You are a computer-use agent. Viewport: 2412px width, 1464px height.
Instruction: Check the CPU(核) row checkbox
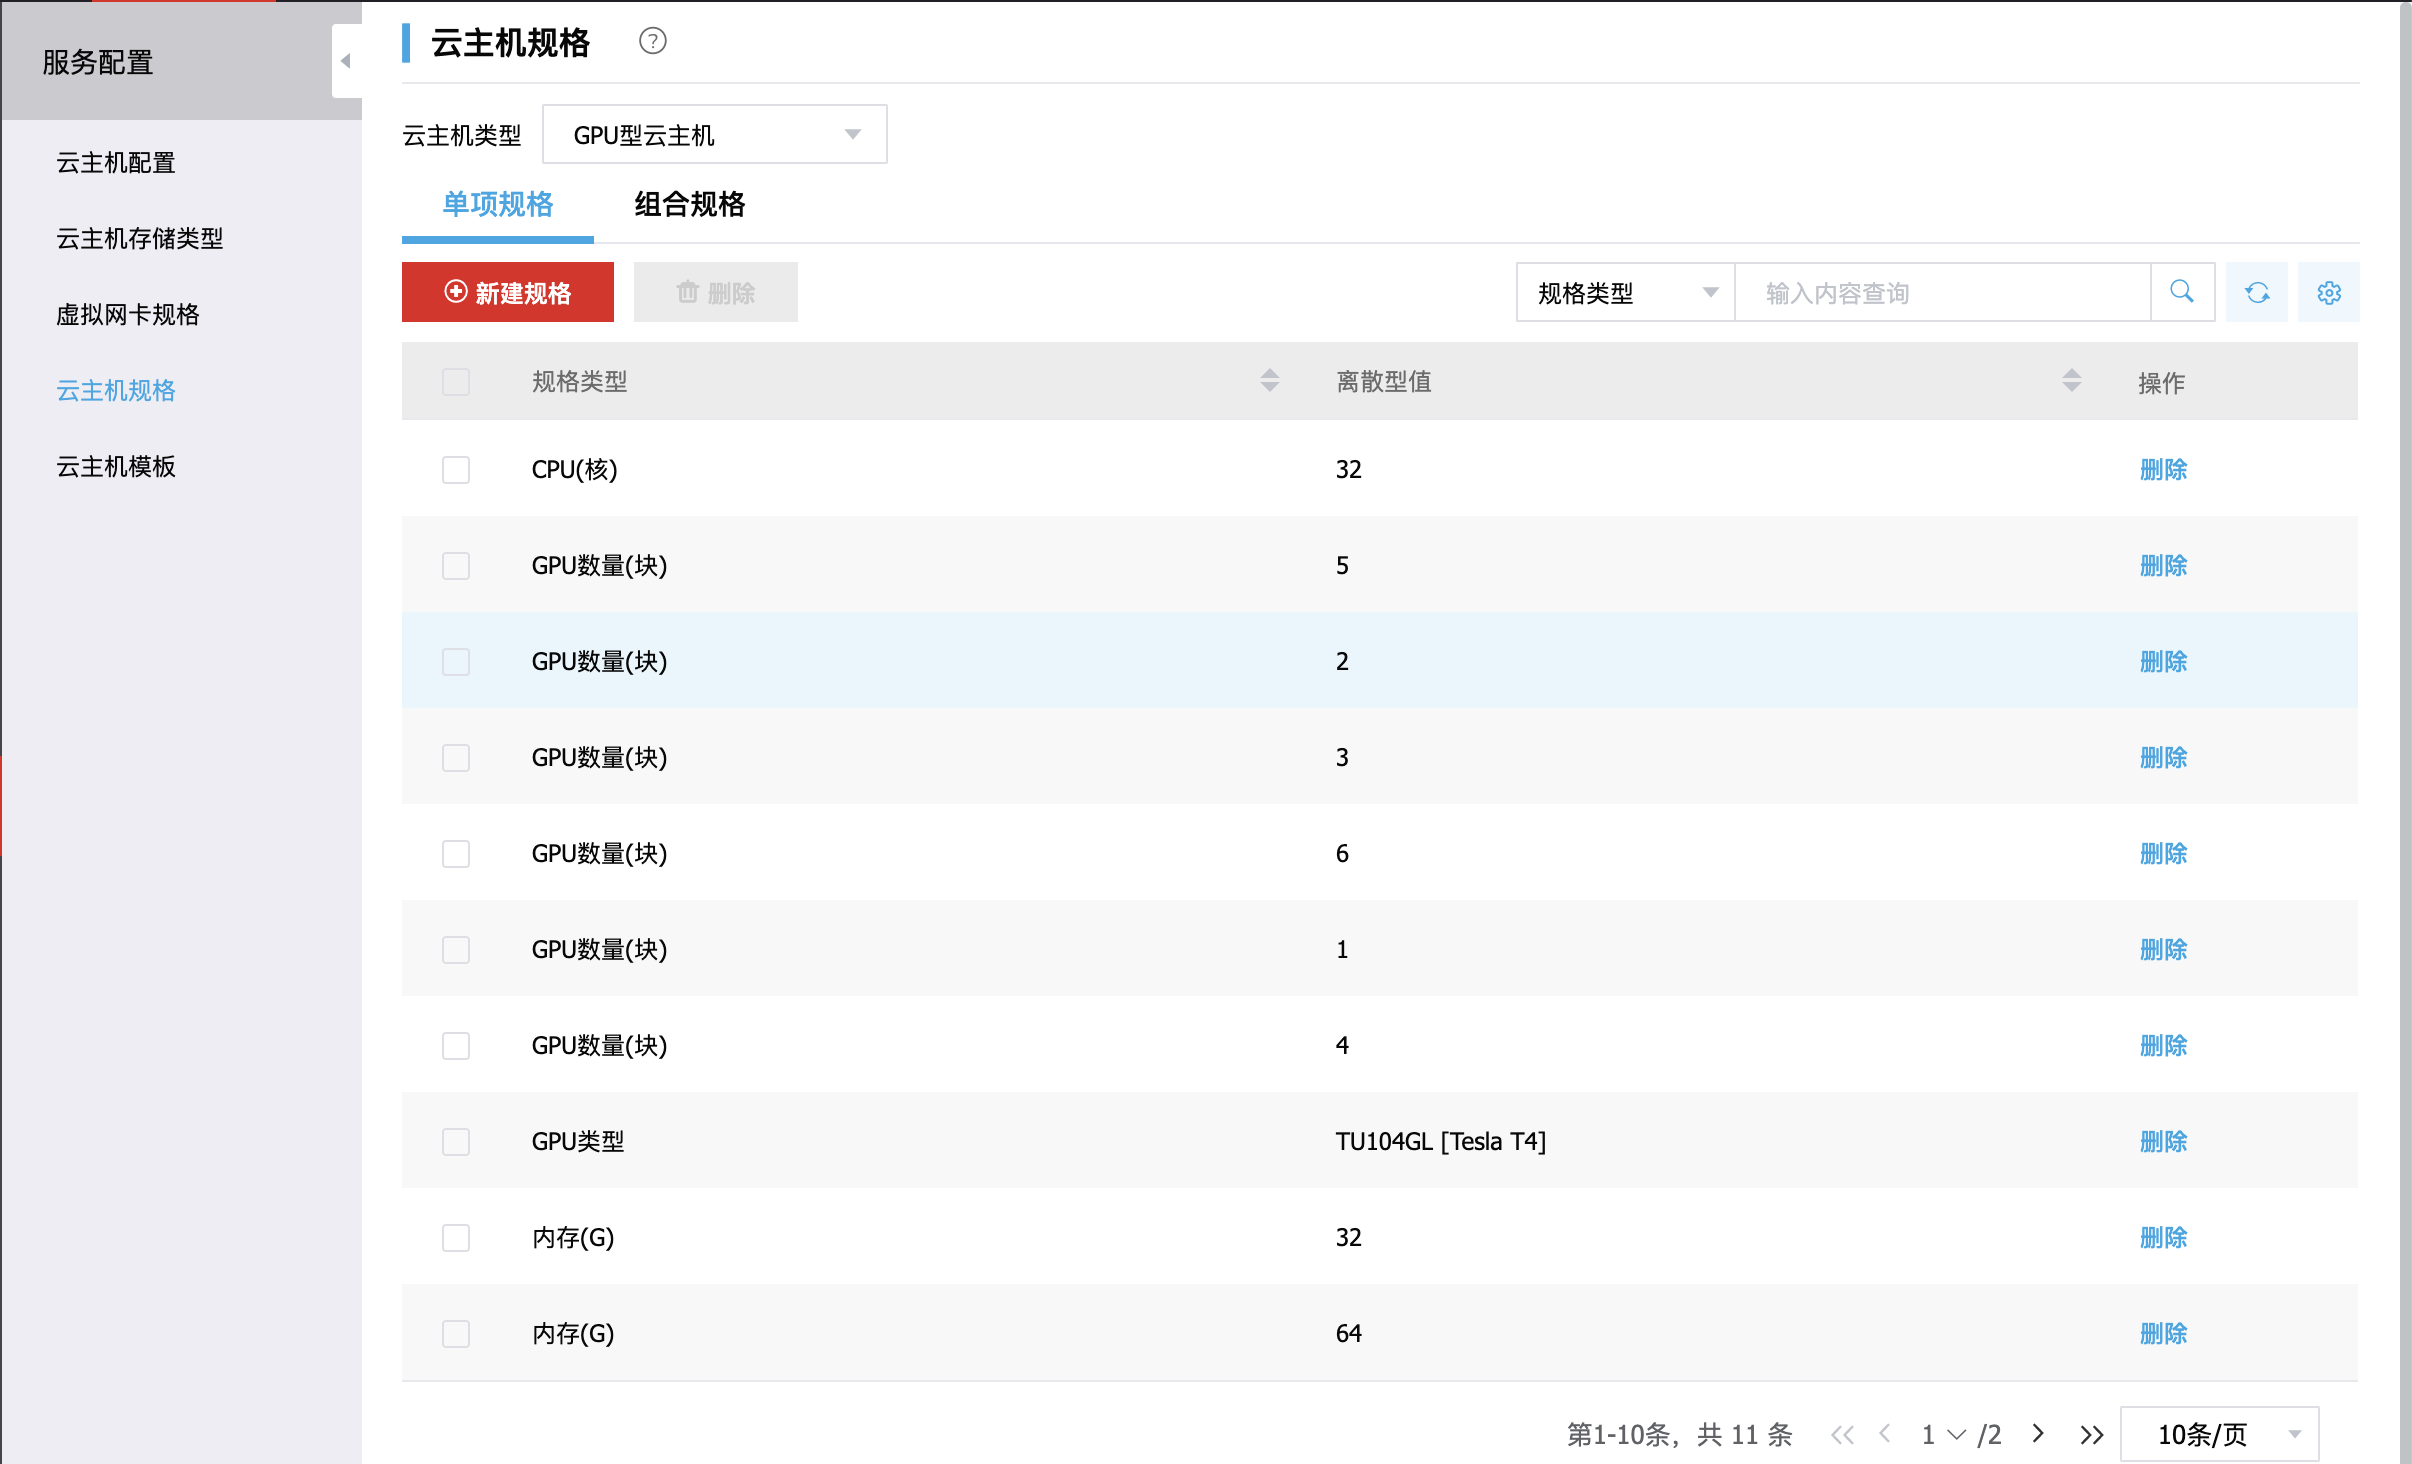point(456,469)
